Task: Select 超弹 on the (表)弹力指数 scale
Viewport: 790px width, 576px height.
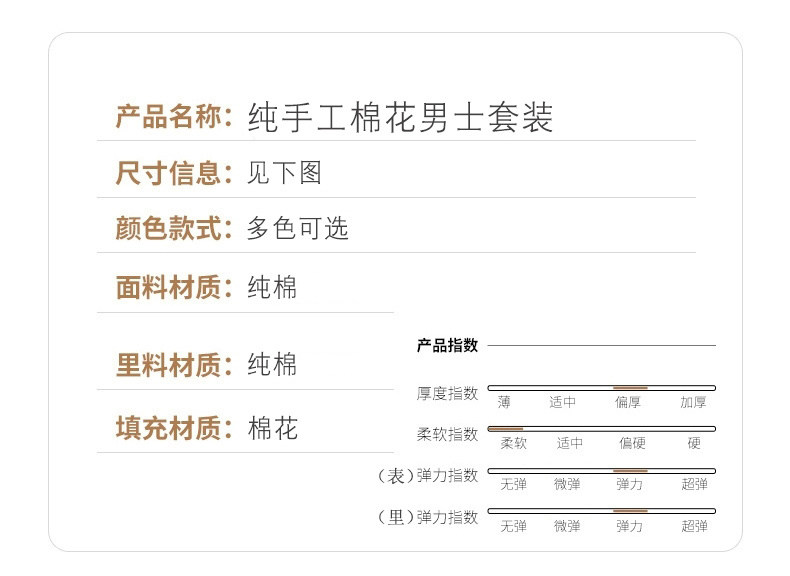Action: click(694, 484)
